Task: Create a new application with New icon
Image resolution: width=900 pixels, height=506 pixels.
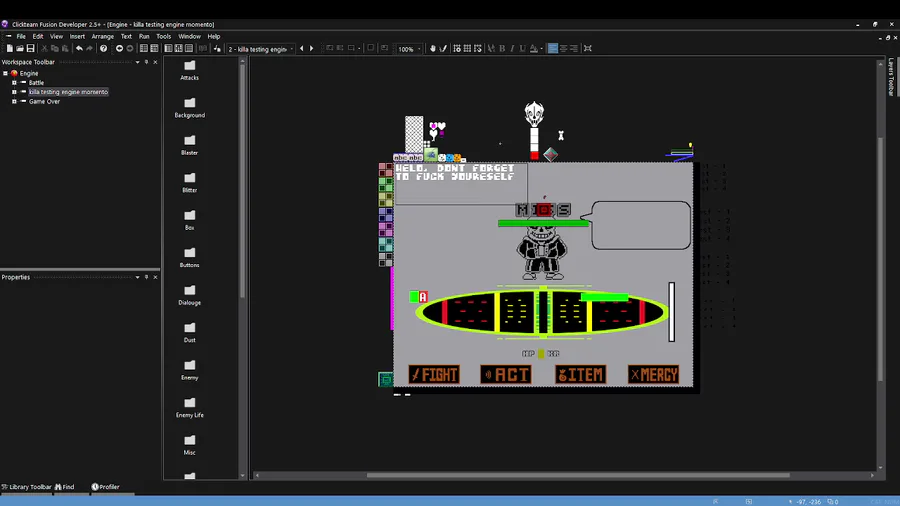Action: click(10, 49)
